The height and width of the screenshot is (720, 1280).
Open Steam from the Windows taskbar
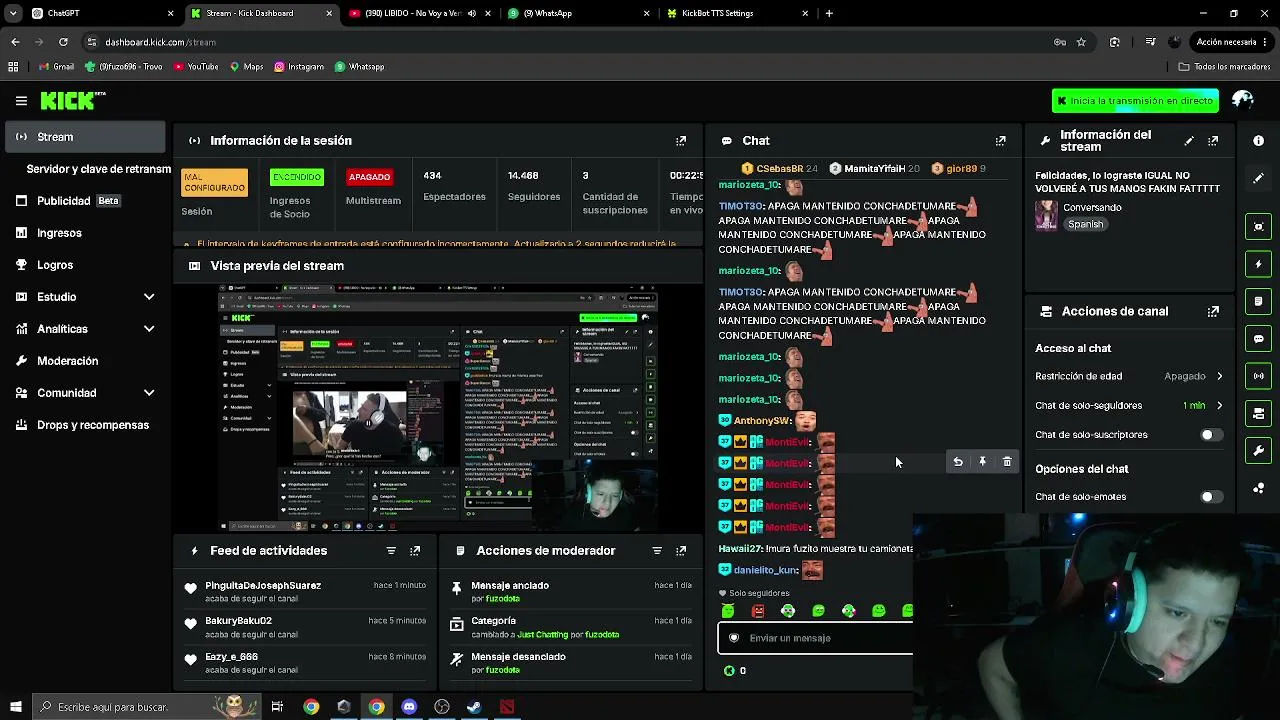(x=474, y=707)
